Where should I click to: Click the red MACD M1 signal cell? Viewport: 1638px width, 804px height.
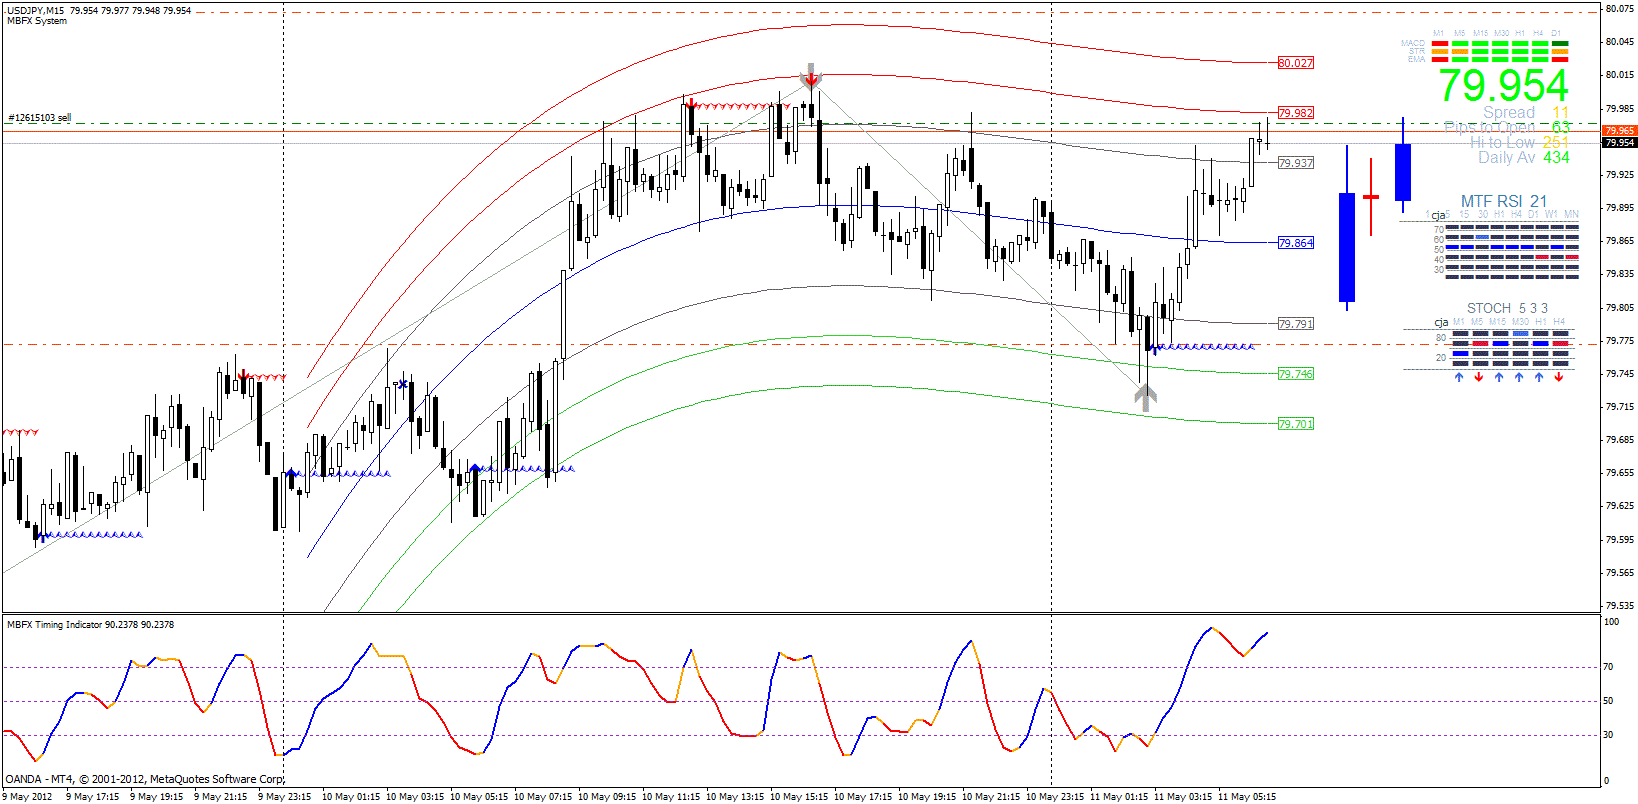1439,44
